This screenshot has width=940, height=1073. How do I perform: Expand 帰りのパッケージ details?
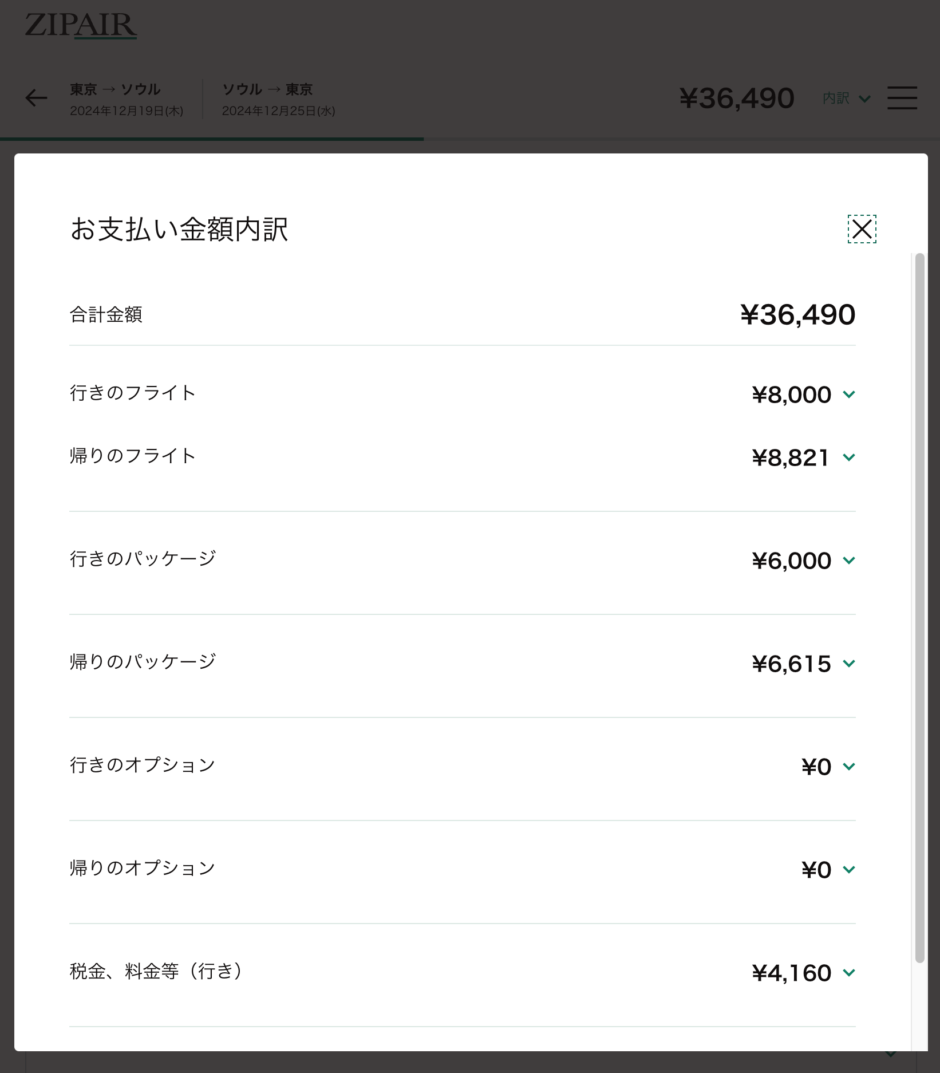click(x=849, y=664)
